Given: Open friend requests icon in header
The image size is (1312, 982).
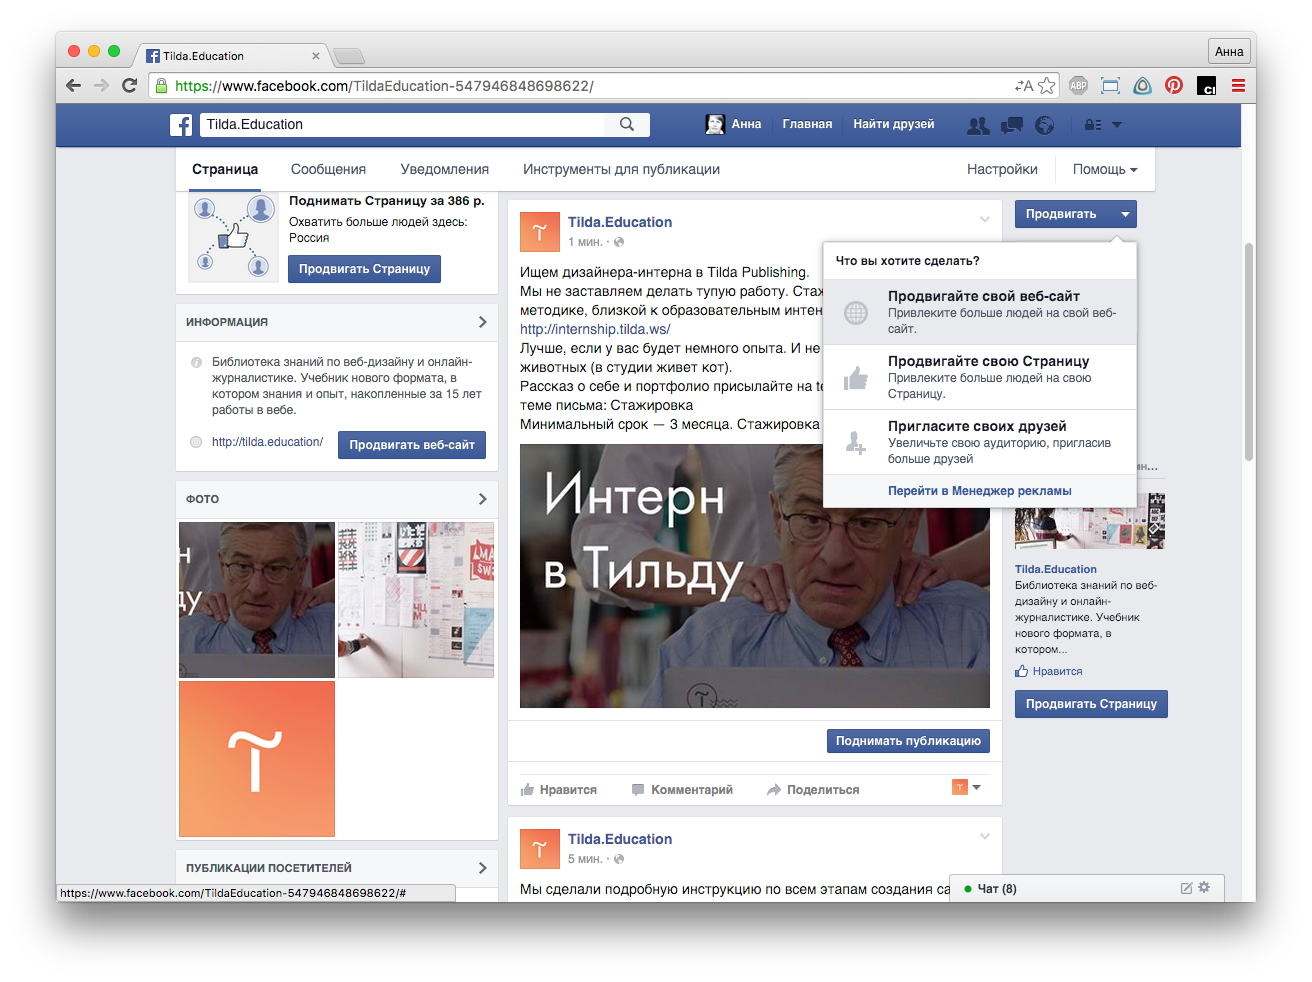Looking at the screenshot, I should click(x=978, y=125).
